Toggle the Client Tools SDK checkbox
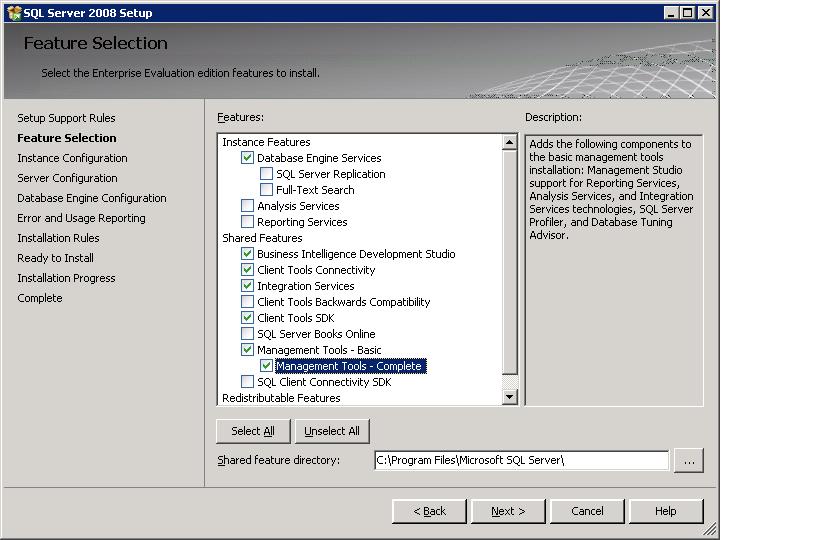Viewport: 840px width, 540px height. 247,318
